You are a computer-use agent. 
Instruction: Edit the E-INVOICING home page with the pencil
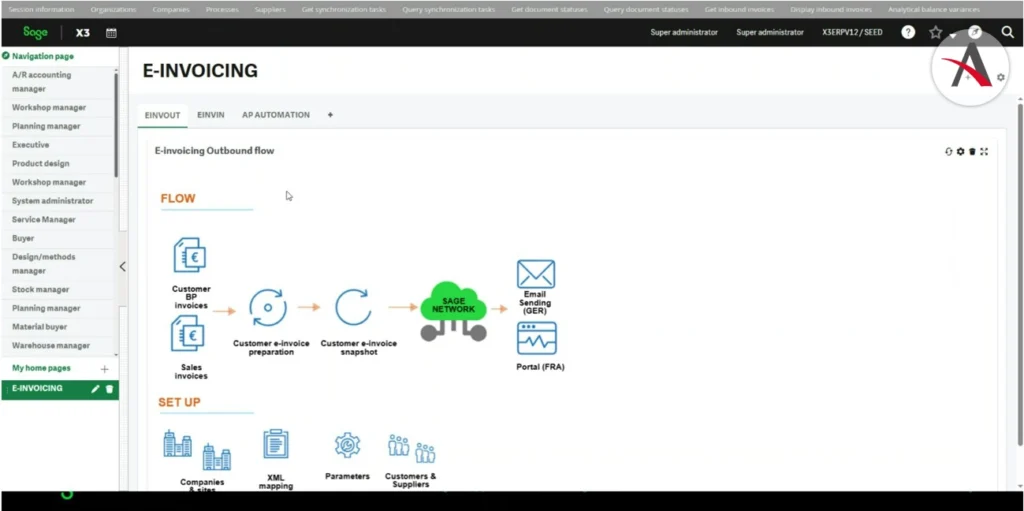click(x=95, y=389)
